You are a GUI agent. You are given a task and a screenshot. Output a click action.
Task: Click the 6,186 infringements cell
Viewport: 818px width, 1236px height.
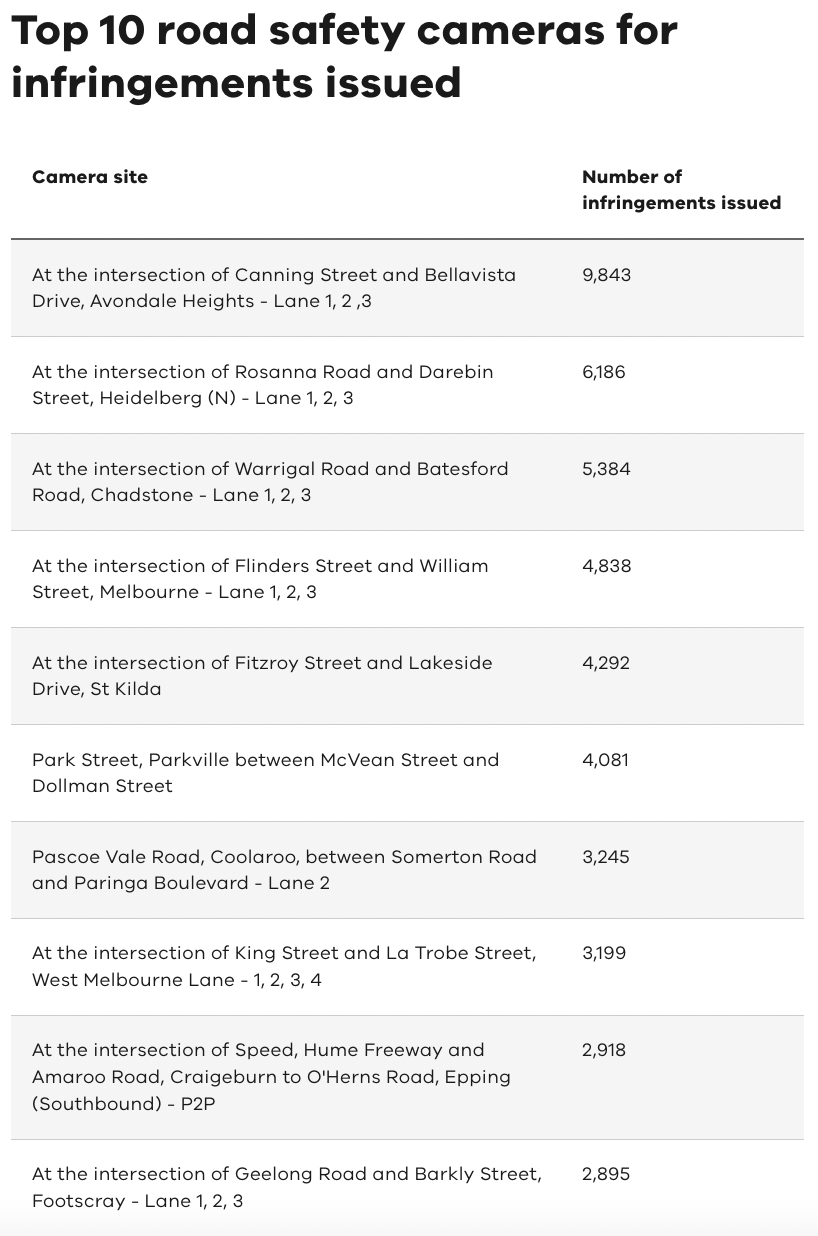click(x=604, y=372)
